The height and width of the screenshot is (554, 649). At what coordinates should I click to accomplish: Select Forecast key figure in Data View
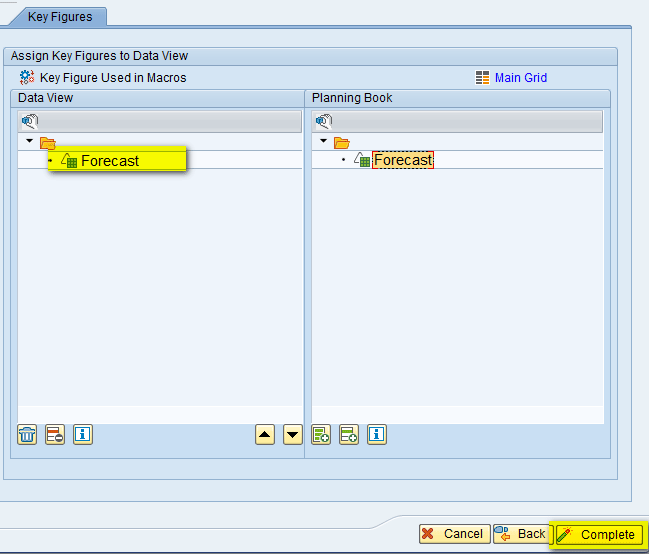tap(110, 161)
